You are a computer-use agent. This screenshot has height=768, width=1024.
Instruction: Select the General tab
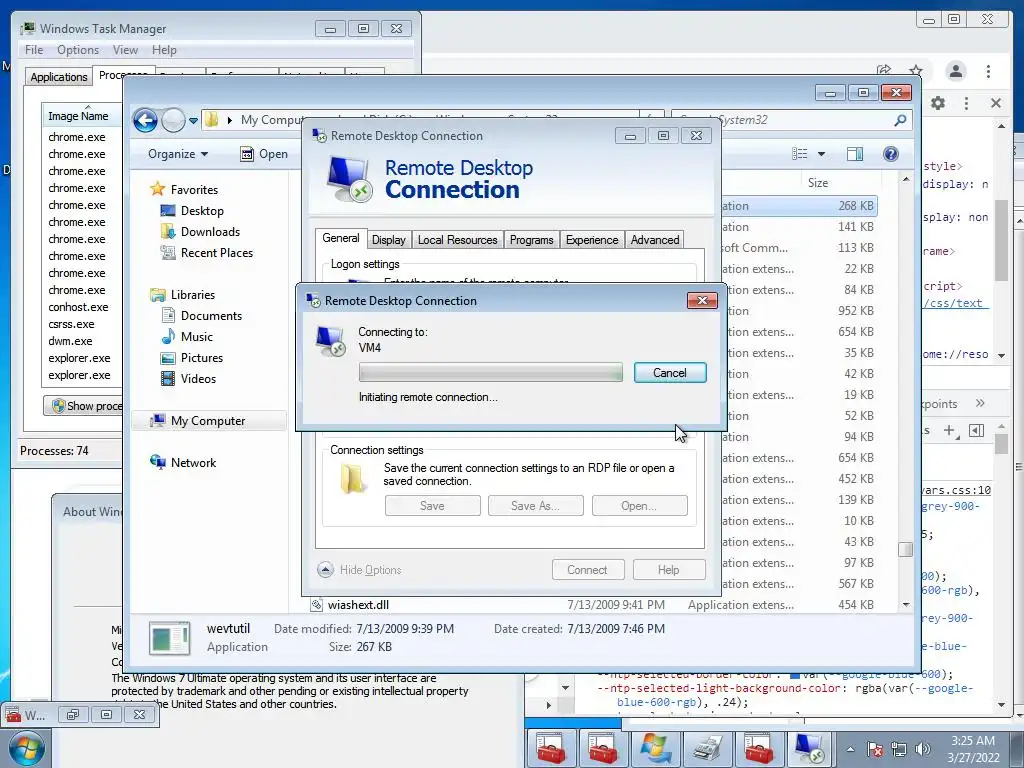tap(341, 238)
